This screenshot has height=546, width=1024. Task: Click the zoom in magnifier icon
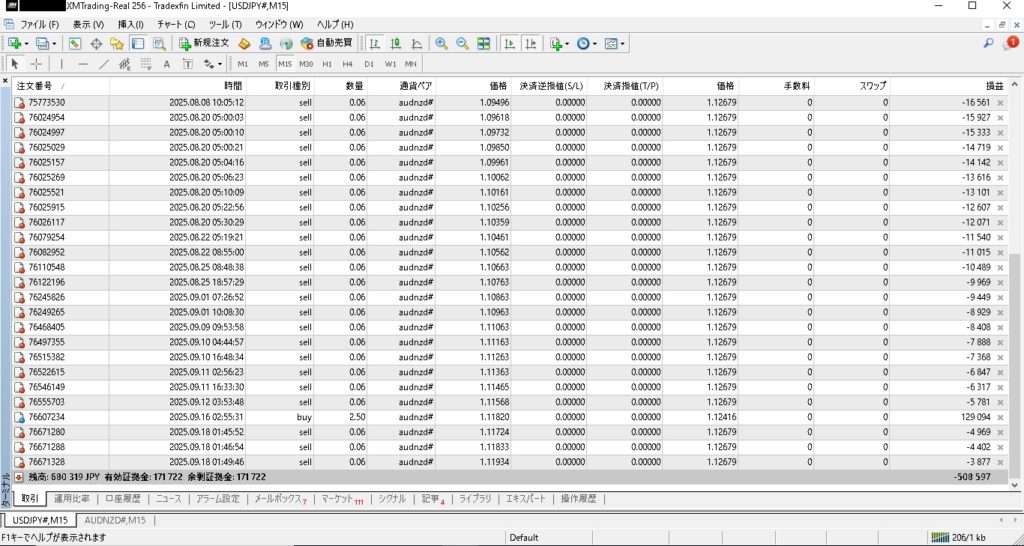(x=441, y=44)
